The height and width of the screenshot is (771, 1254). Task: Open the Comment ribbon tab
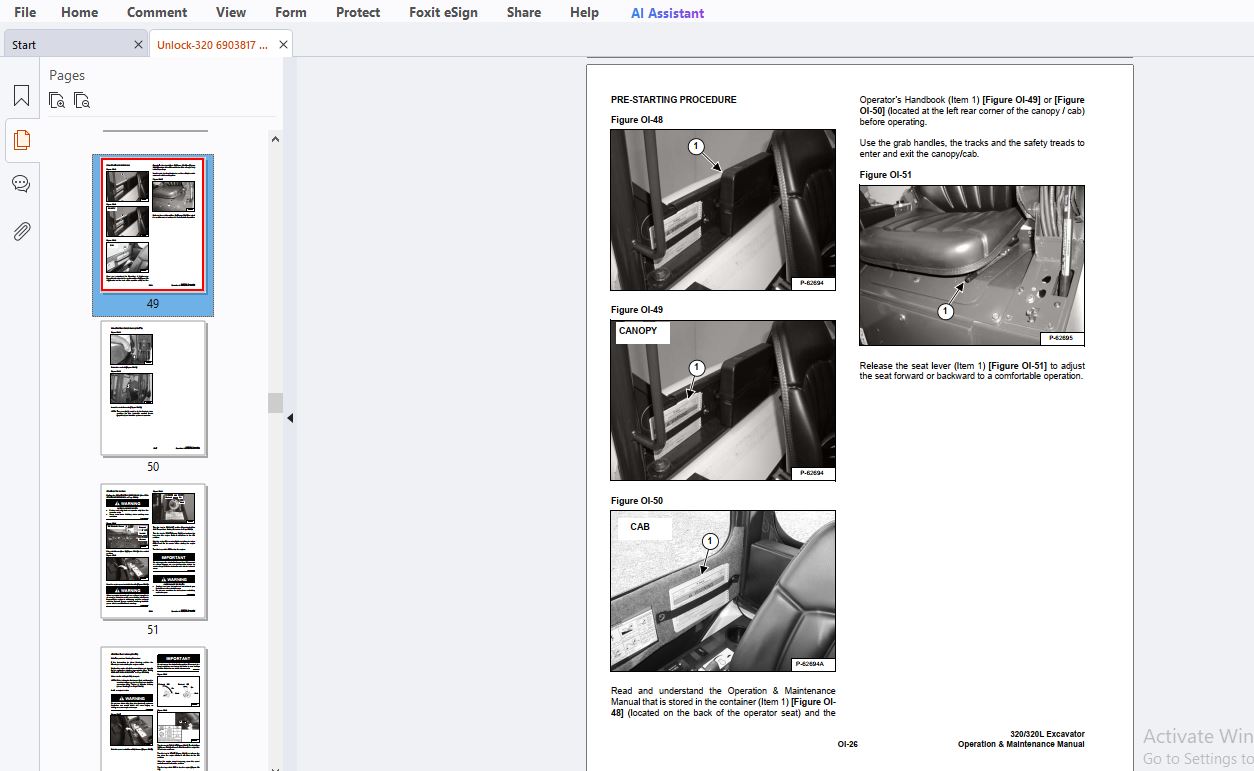click(x=157, y=12)
